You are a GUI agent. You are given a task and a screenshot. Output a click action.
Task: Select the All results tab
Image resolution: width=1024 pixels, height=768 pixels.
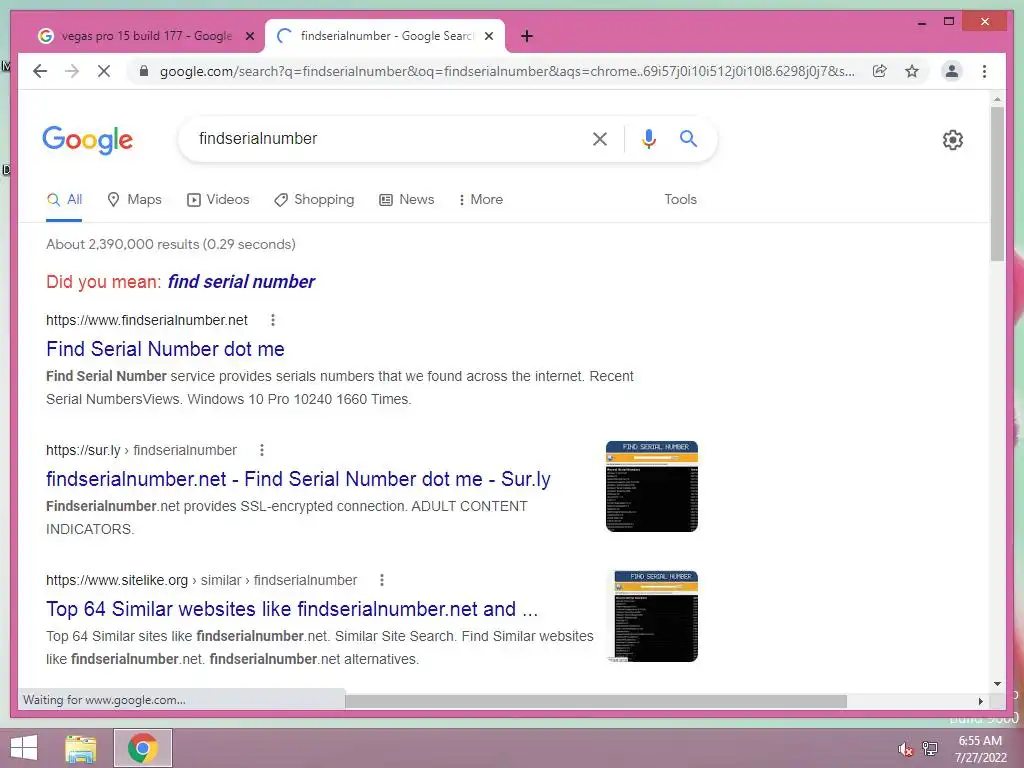click(x=64, y=199)
